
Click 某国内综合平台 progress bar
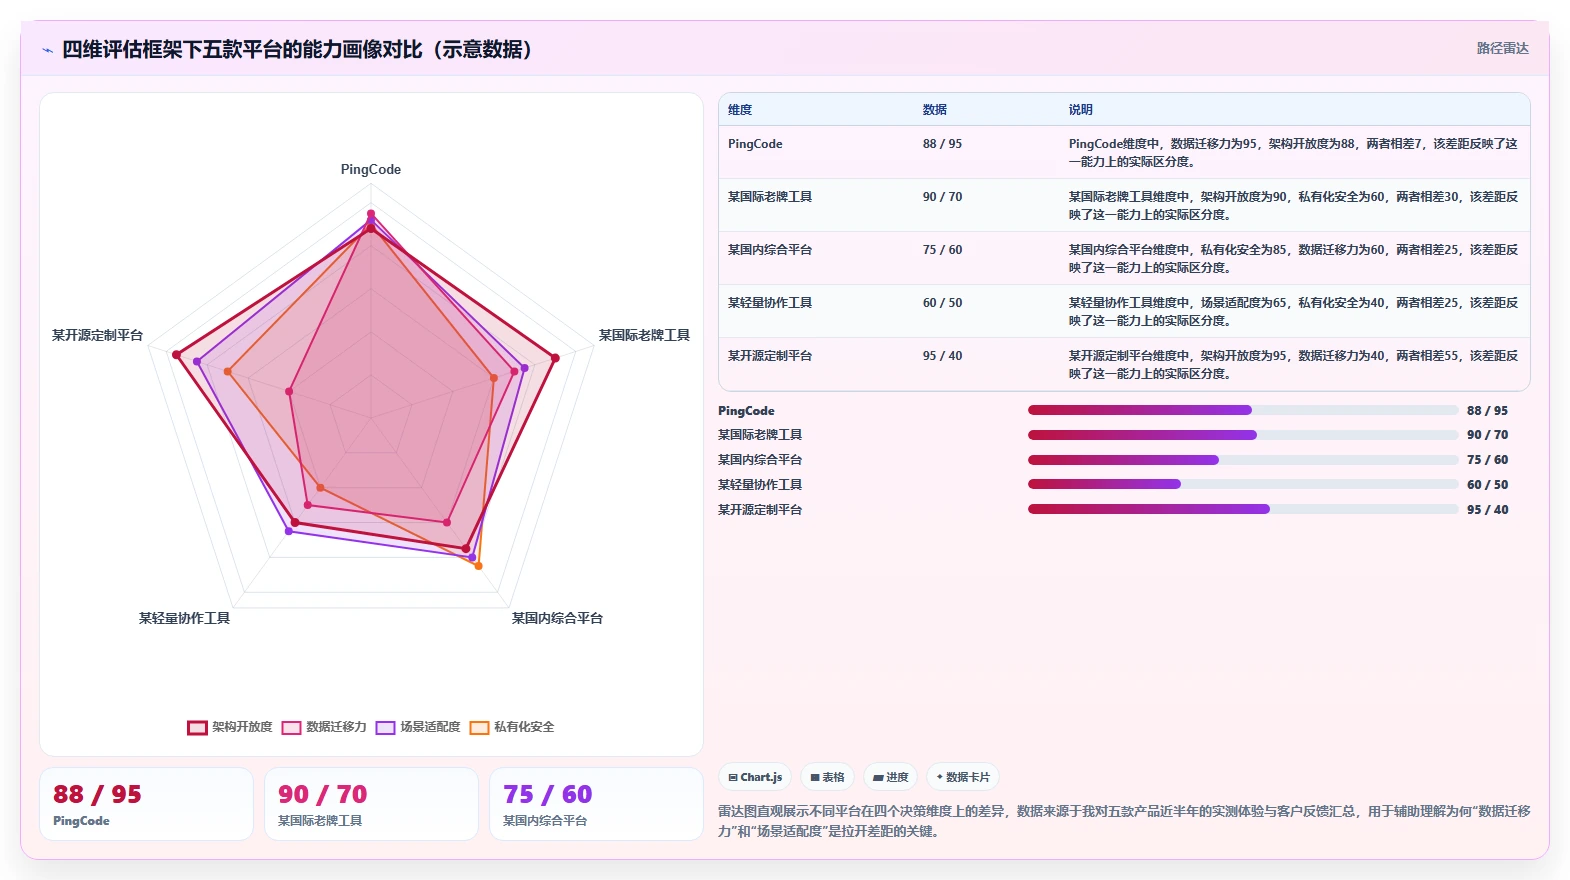point(1243,460)
